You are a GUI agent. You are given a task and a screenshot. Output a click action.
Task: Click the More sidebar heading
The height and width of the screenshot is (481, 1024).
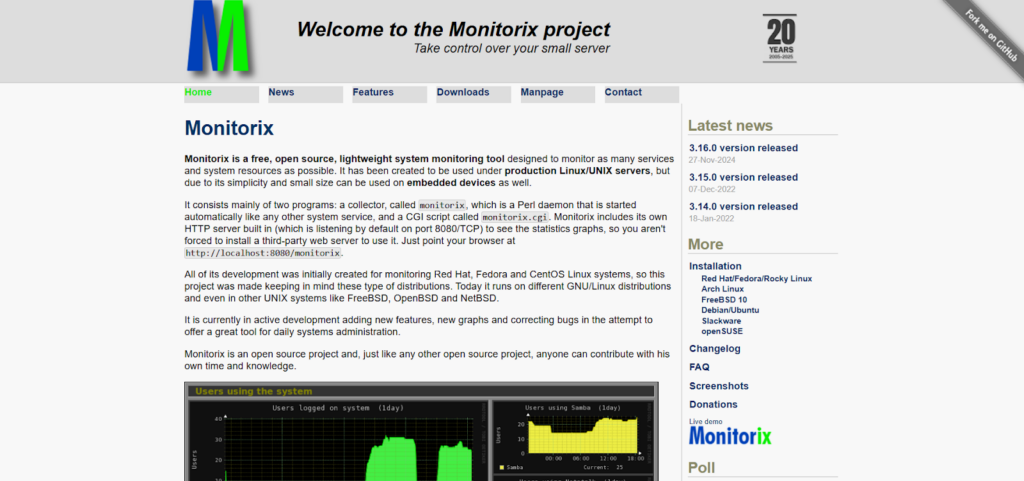pos(705,245)
